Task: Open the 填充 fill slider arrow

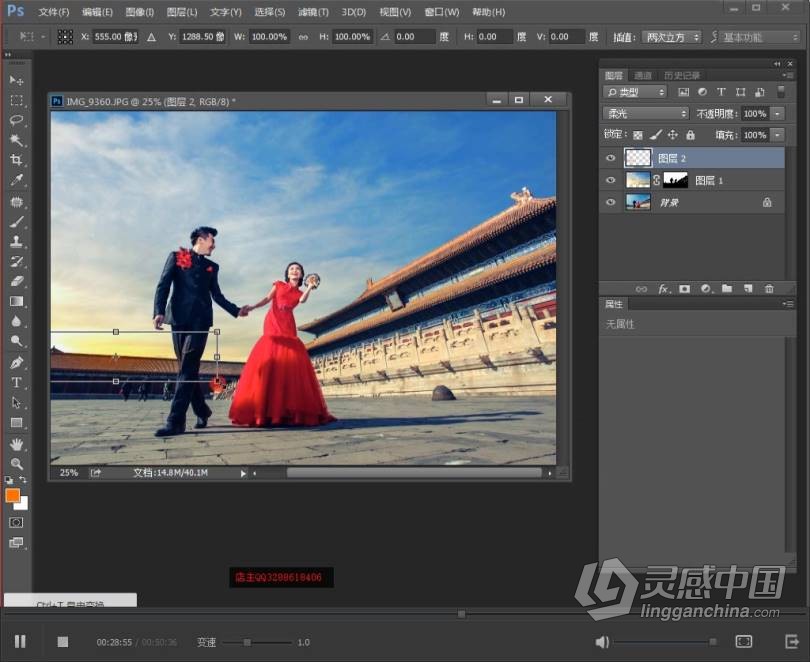Action: 777,135
